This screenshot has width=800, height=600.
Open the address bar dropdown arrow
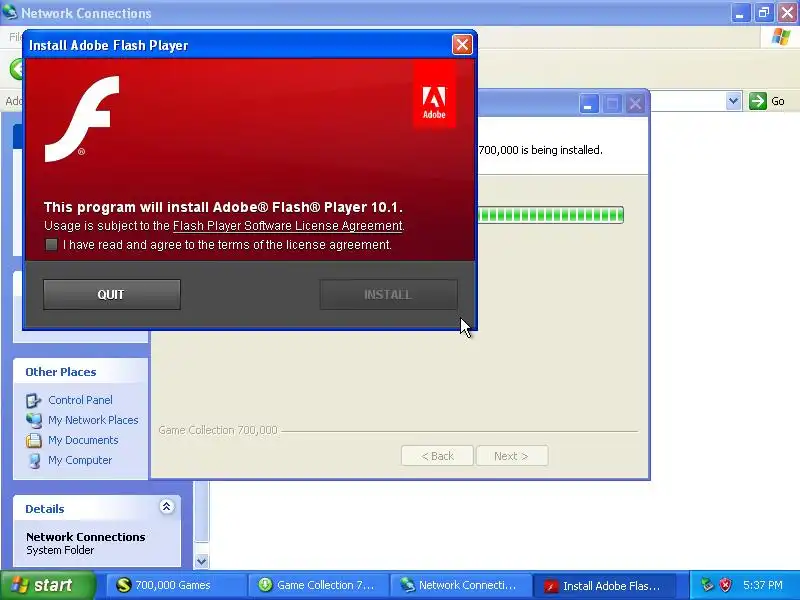733,101
